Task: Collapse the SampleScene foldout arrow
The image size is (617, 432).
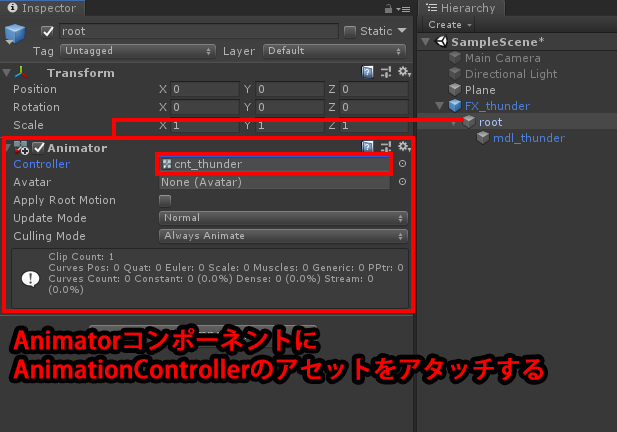Action: click(x=426, y=42)
